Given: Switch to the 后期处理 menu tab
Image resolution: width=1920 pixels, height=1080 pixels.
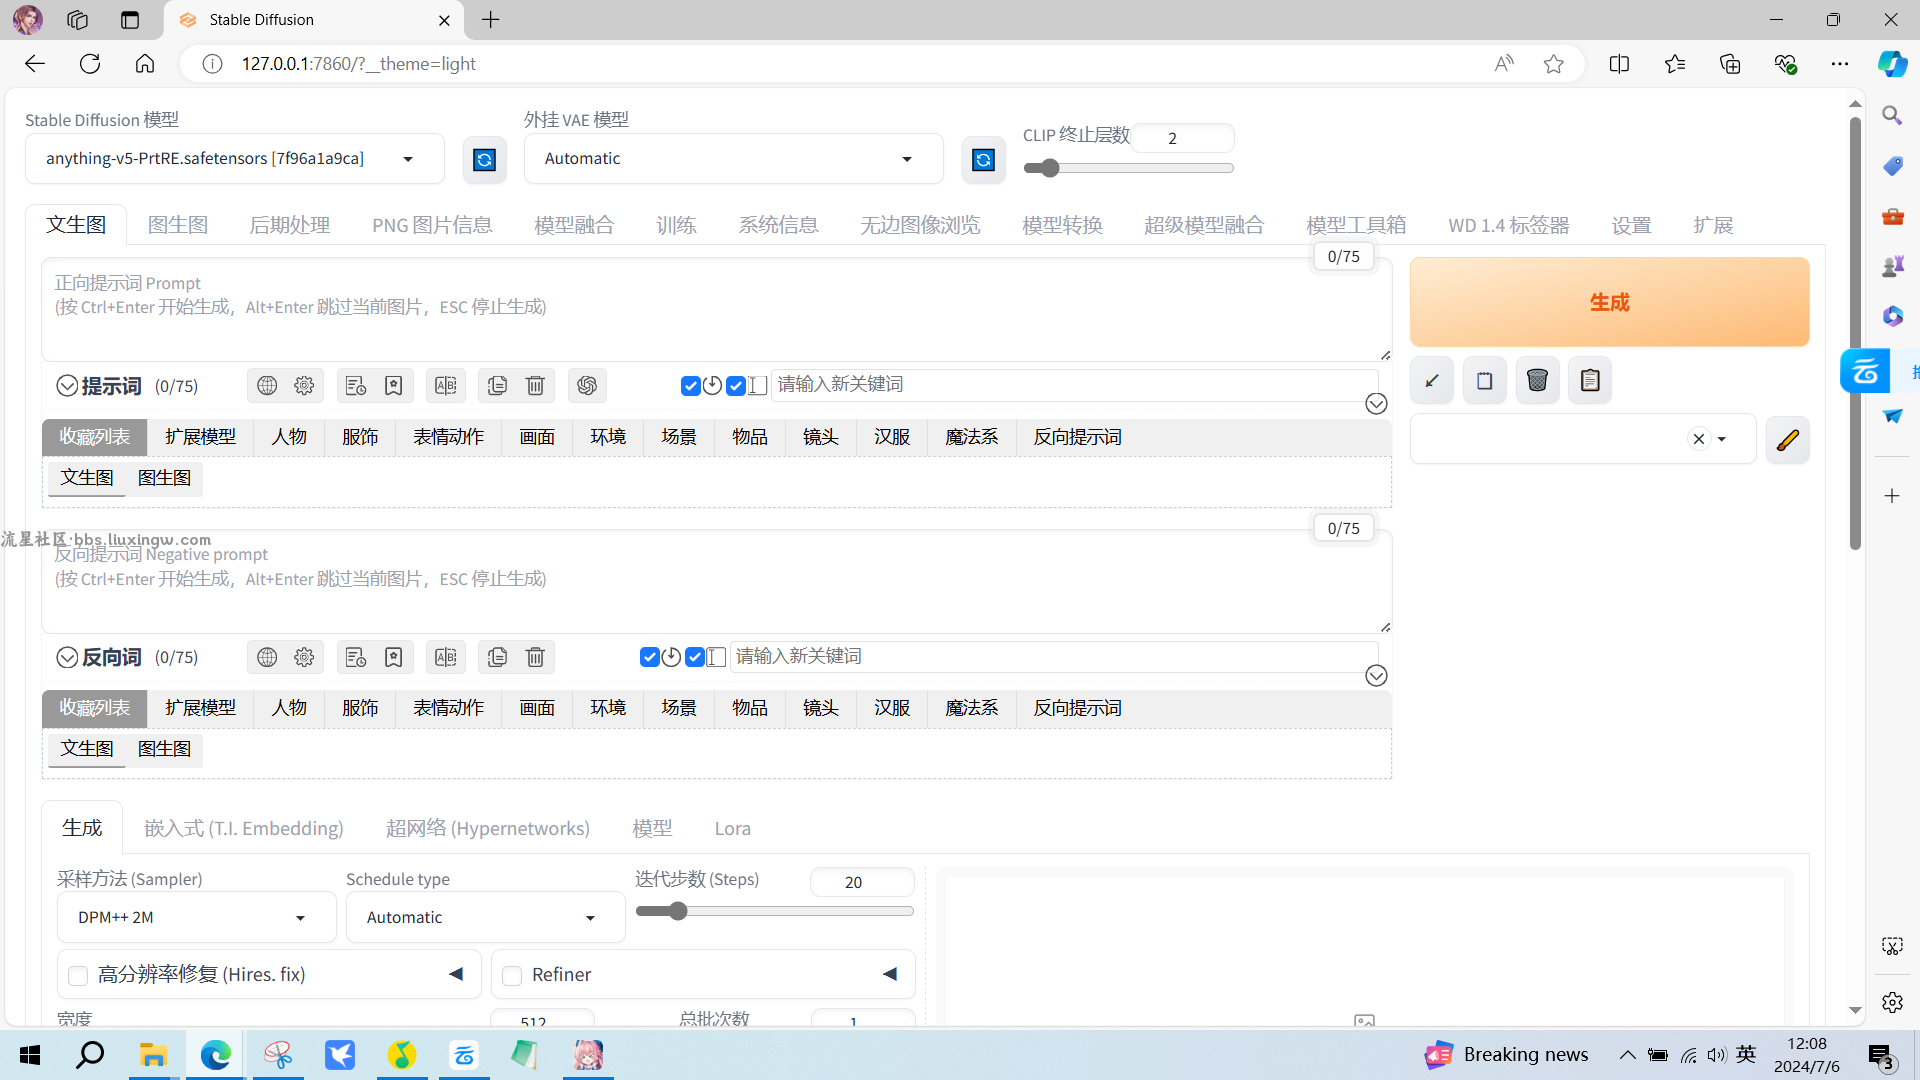Looking at the screenshot, I should coord(289,224).
